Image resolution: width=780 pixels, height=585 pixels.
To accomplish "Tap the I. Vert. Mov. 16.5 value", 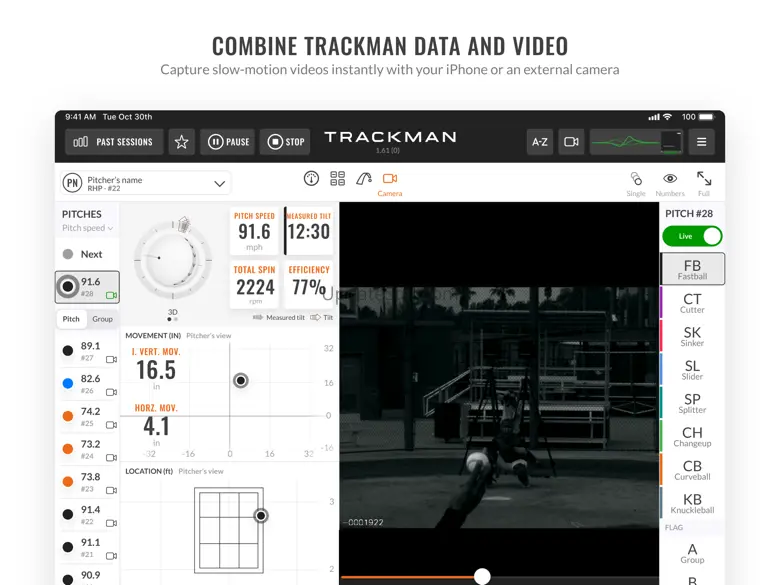I will [156, 370].
